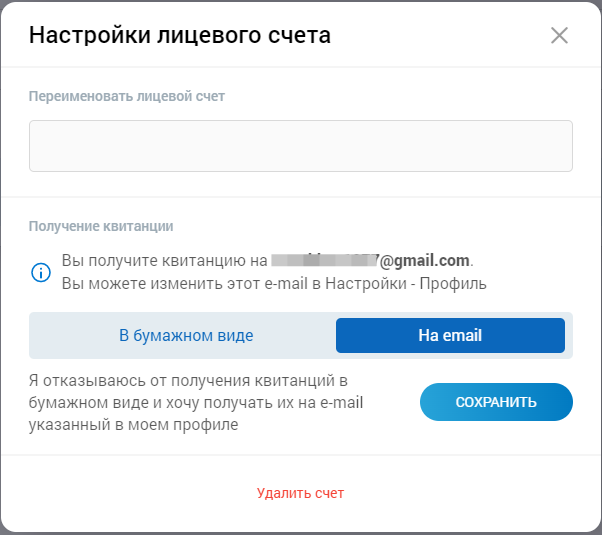Click the light-blue strip right of На email
Viewport: 602px width, 535px height.
coord(569,336)
